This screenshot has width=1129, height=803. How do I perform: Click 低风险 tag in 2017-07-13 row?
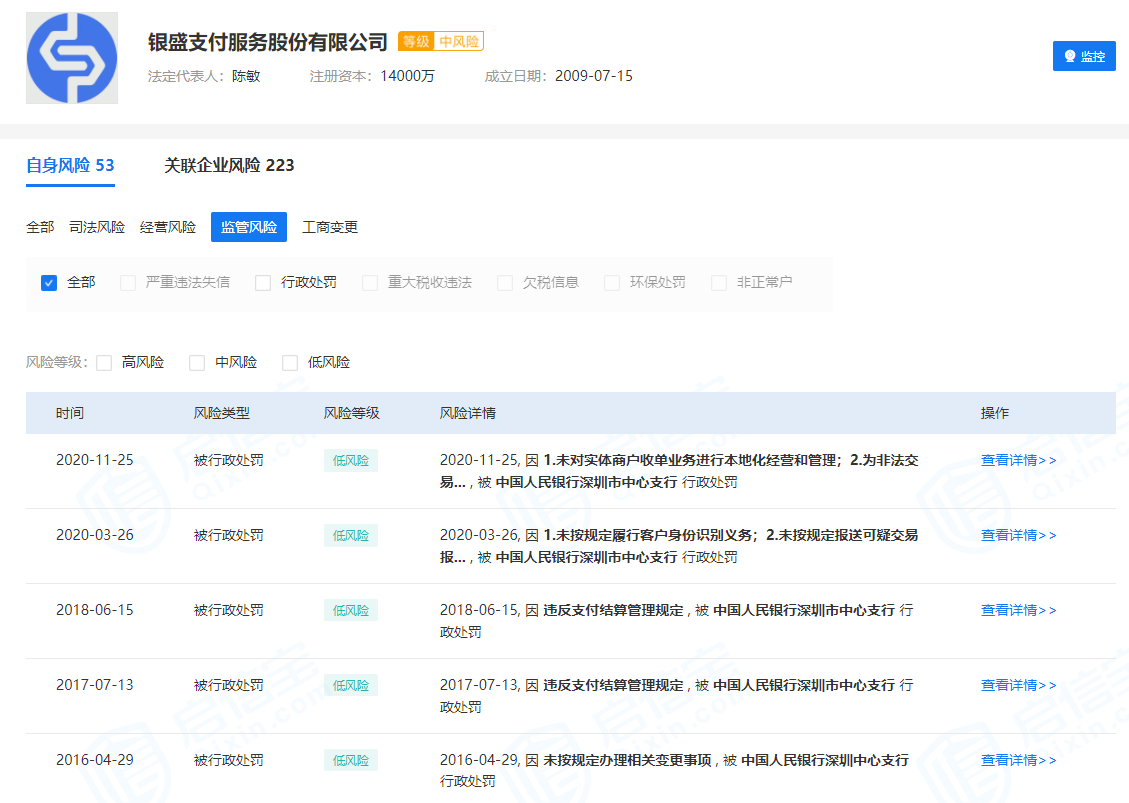[x=351, y=686]
